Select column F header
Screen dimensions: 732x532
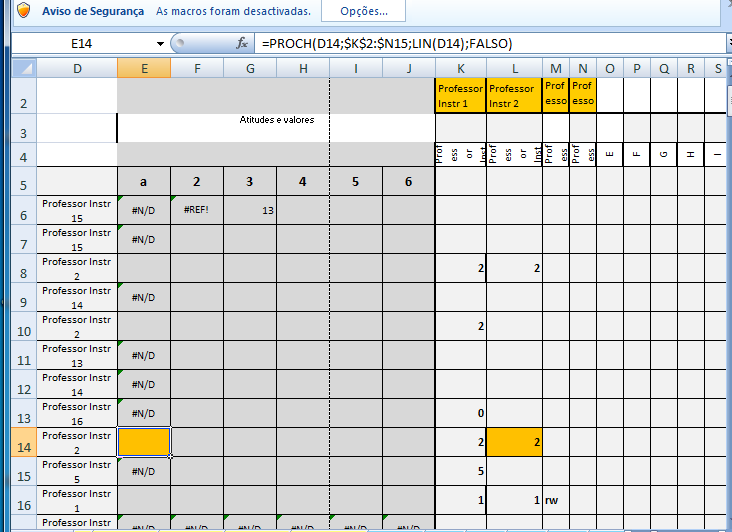coord(197,69)
